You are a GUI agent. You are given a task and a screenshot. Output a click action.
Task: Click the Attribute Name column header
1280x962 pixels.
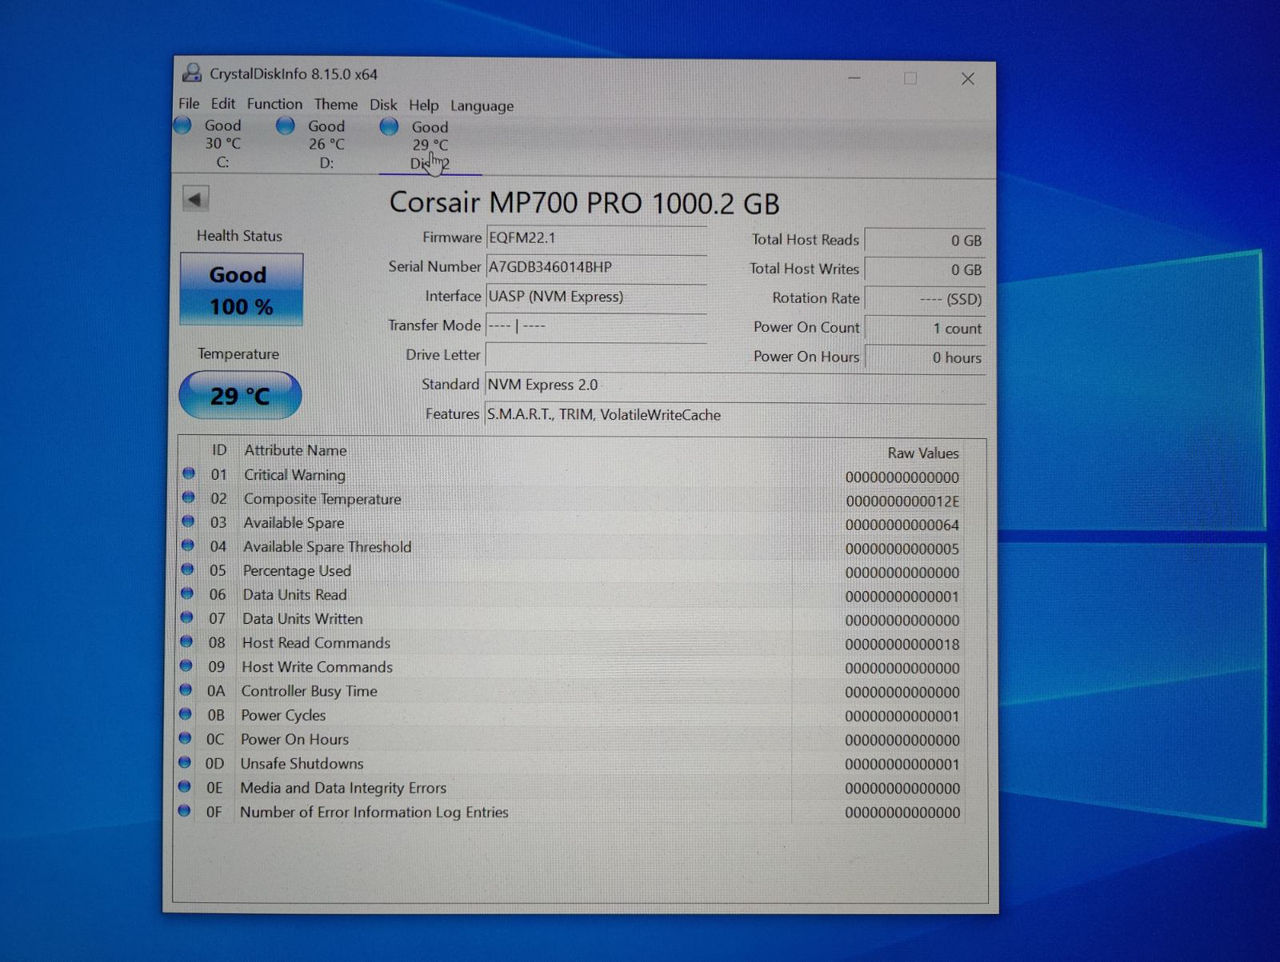pyautogui.click(x=295, y=450)
